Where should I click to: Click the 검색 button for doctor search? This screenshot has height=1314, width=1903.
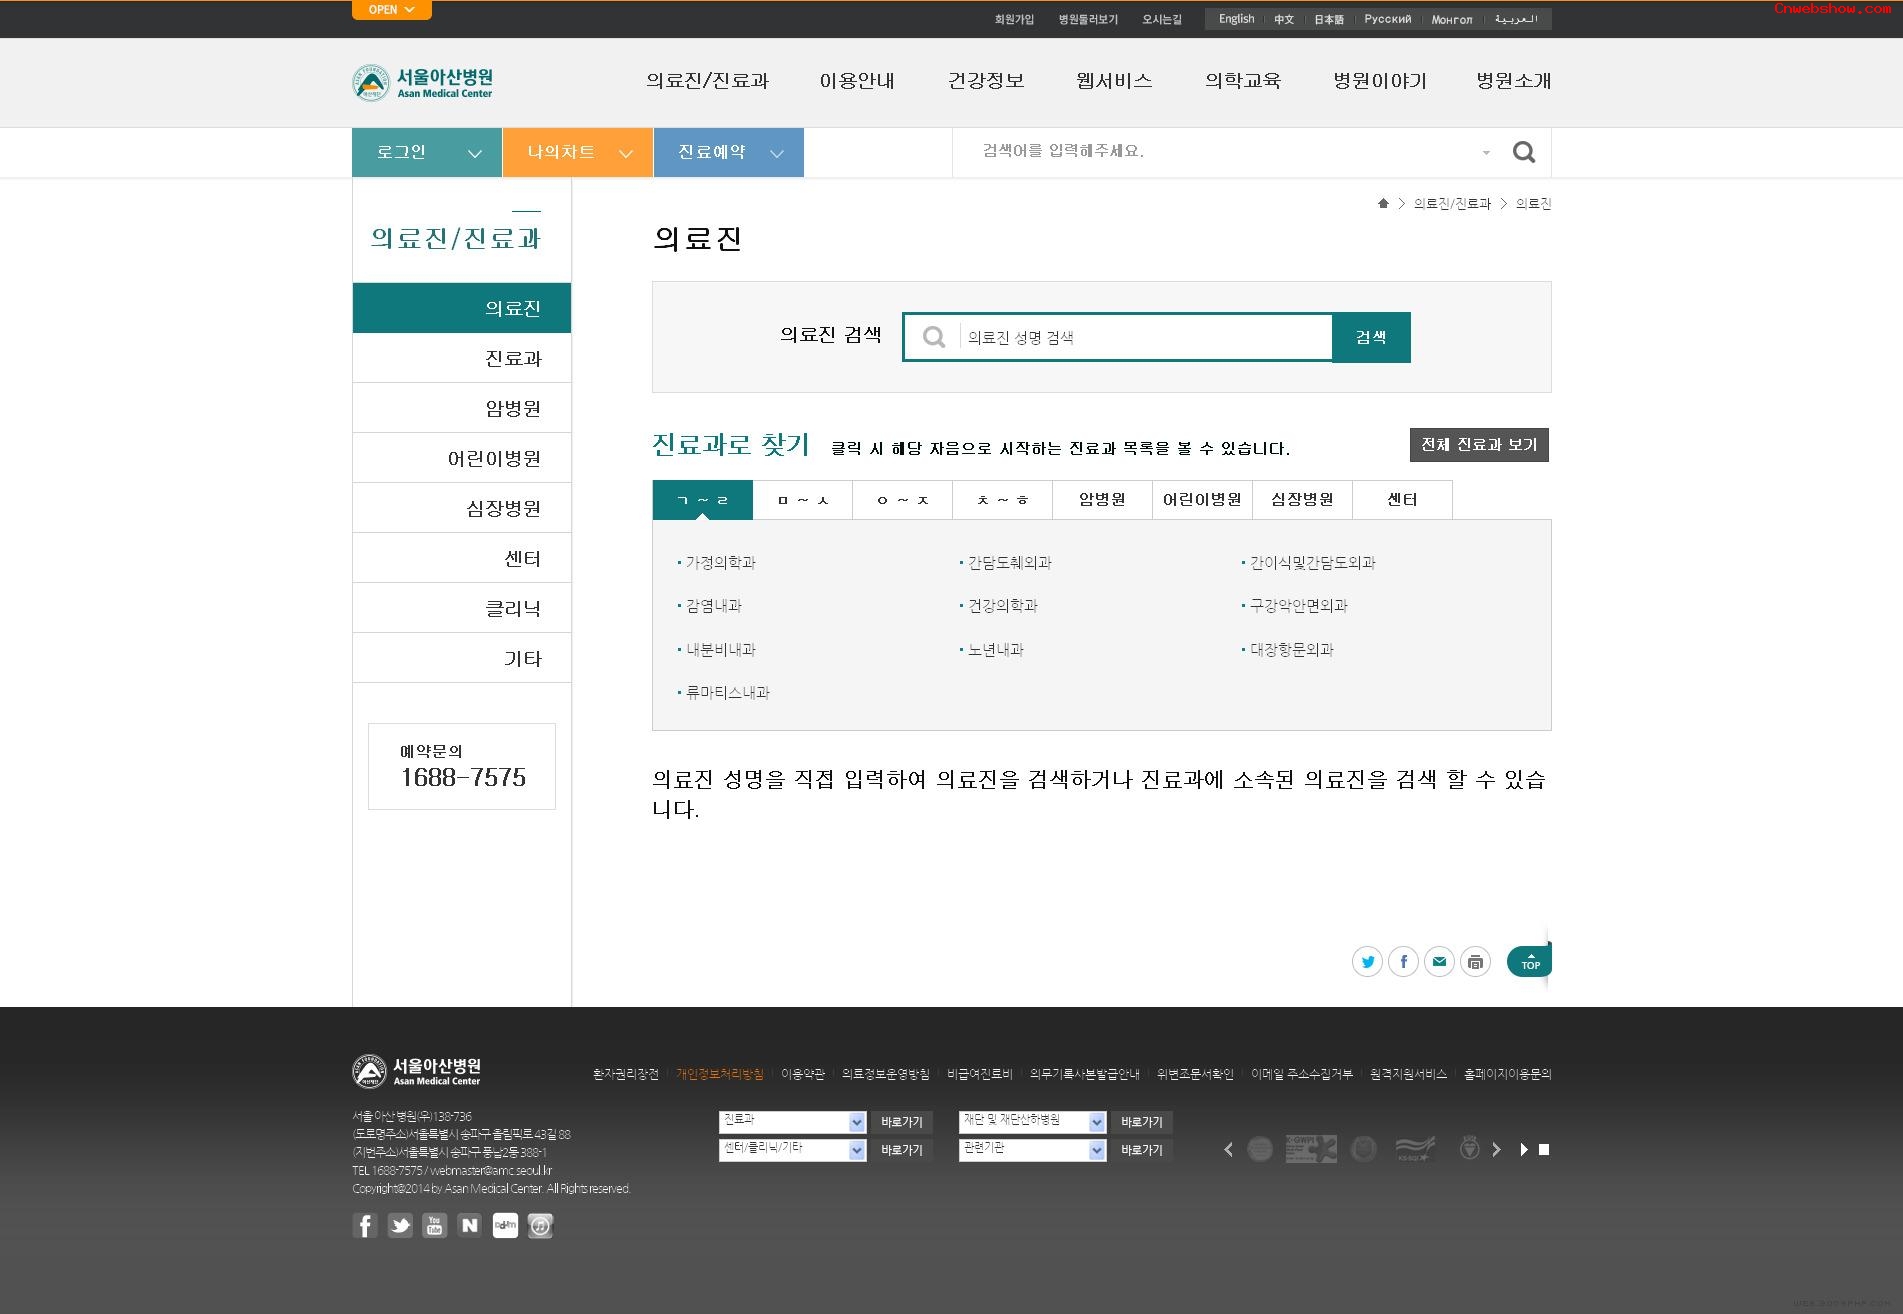[x=1371, y=337]
